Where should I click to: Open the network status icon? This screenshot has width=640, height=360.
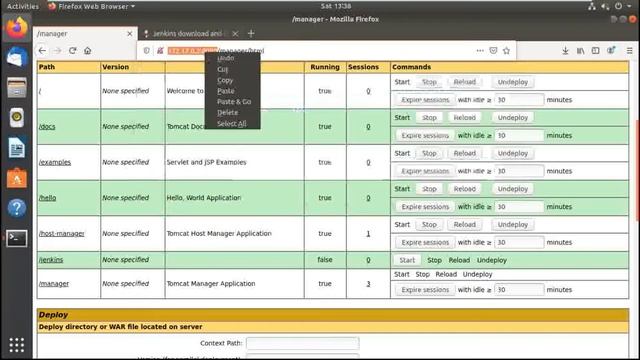click(x=591, y=6)
